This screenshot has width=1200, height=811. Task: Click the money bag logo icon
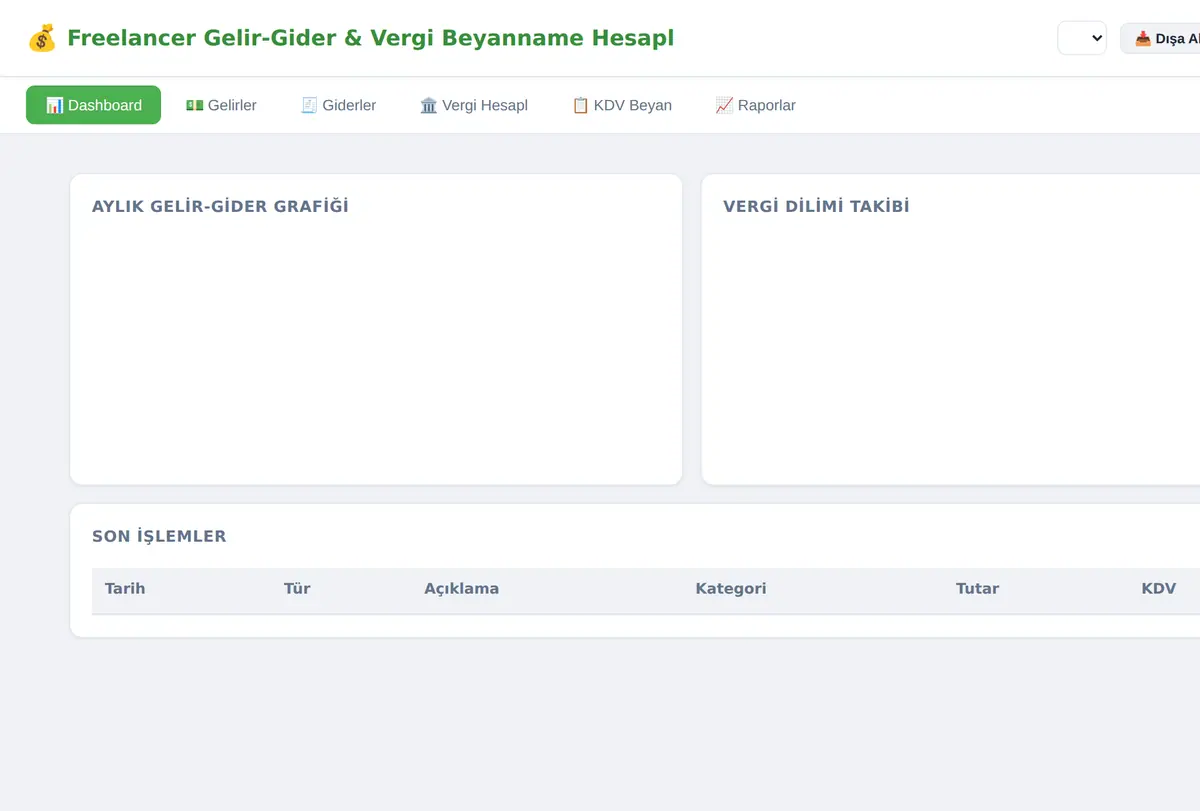click(42, 38)
